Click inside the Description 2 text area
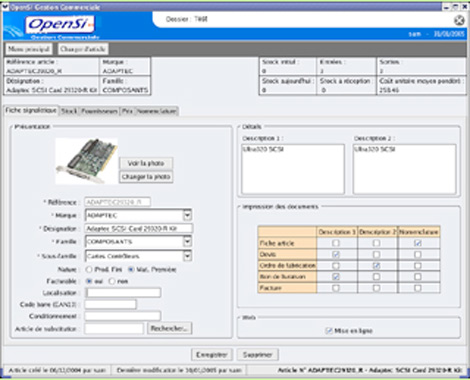This screenshot has width=470, height=380. (x=404, y=169)
